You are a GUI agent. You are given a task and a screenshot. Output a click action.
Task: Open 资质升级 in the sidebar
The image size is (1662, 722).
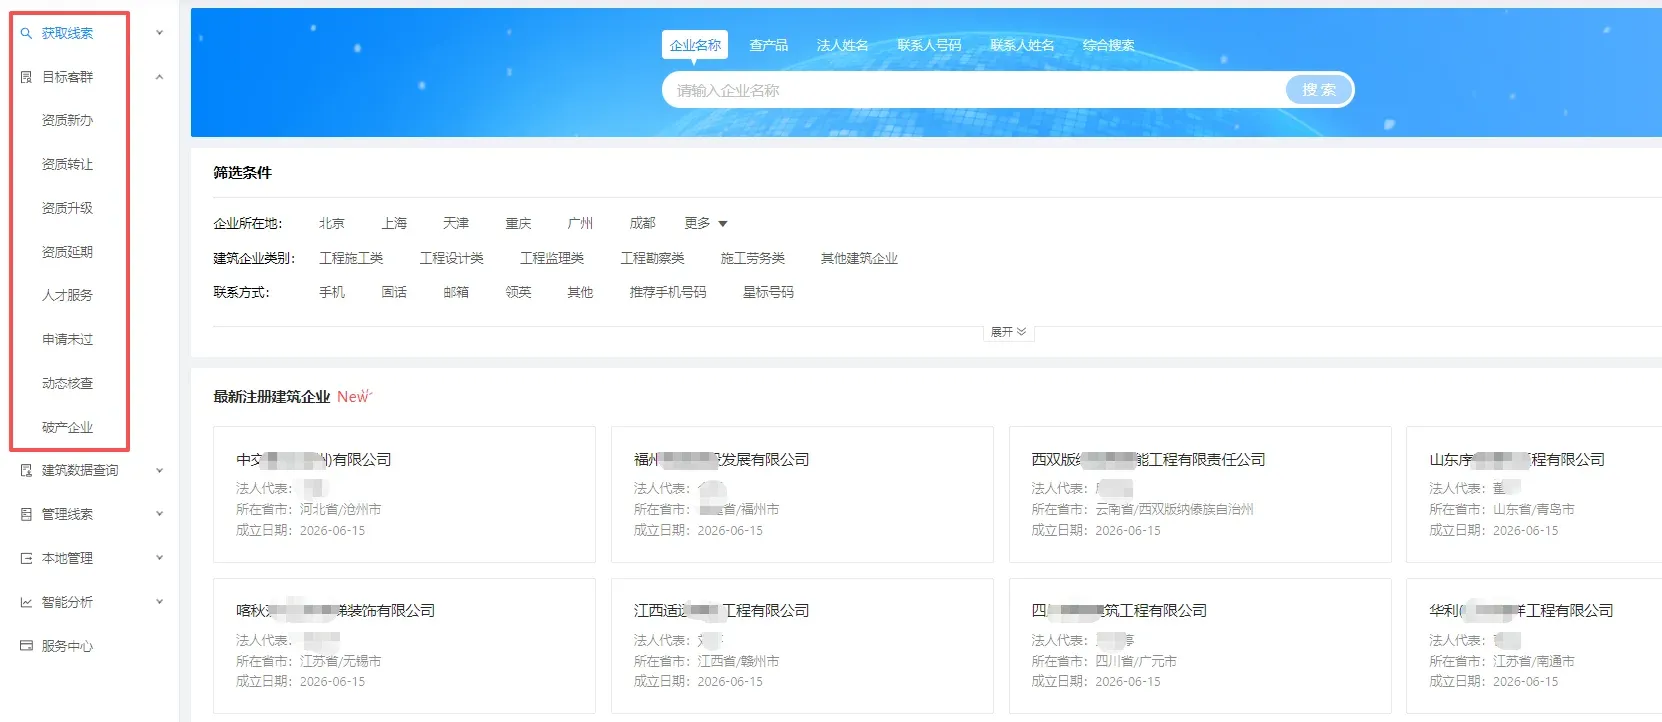[x=67, y=208]
